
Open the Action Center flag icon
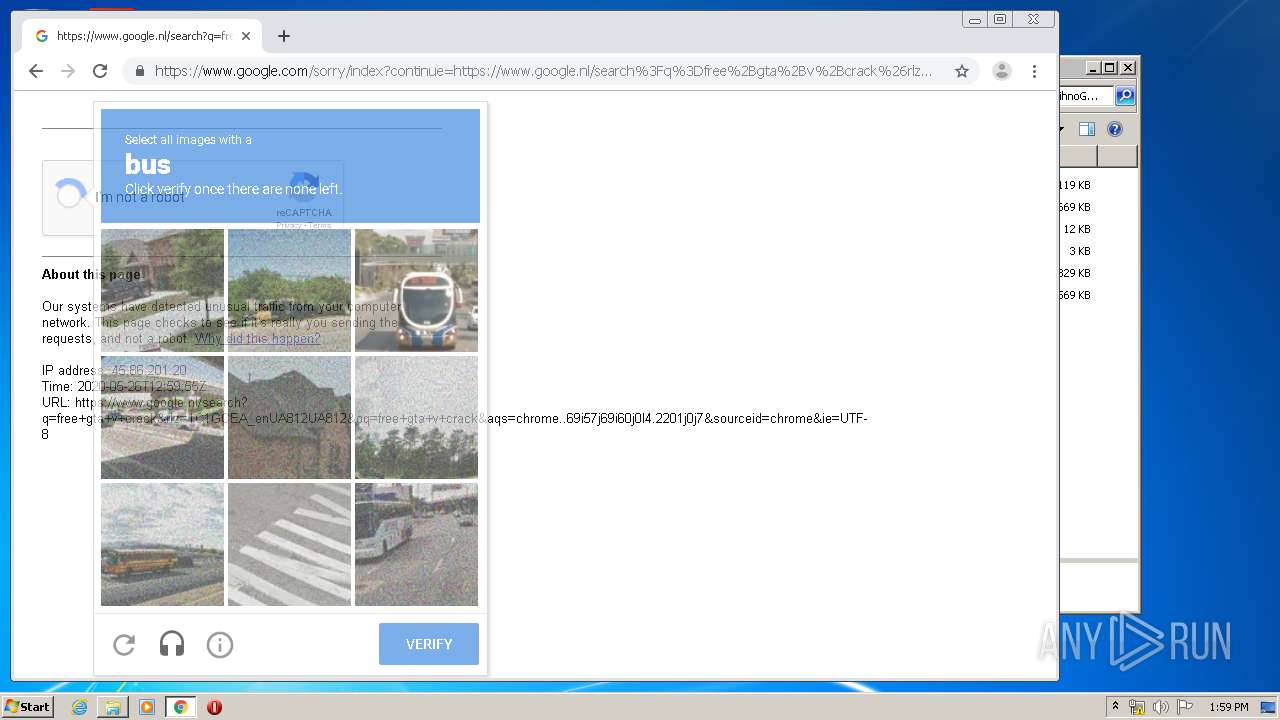1185,707
